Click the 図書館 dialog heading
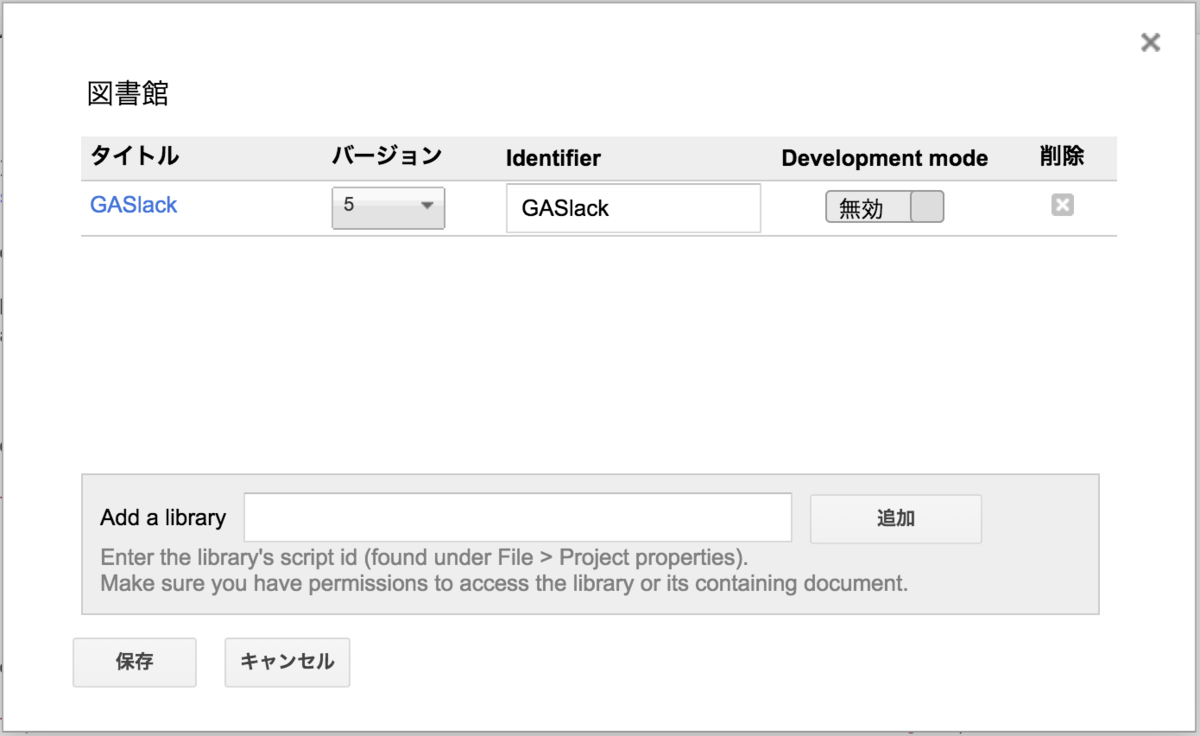This screenshot has height=736, width=1200. [128, 94]
